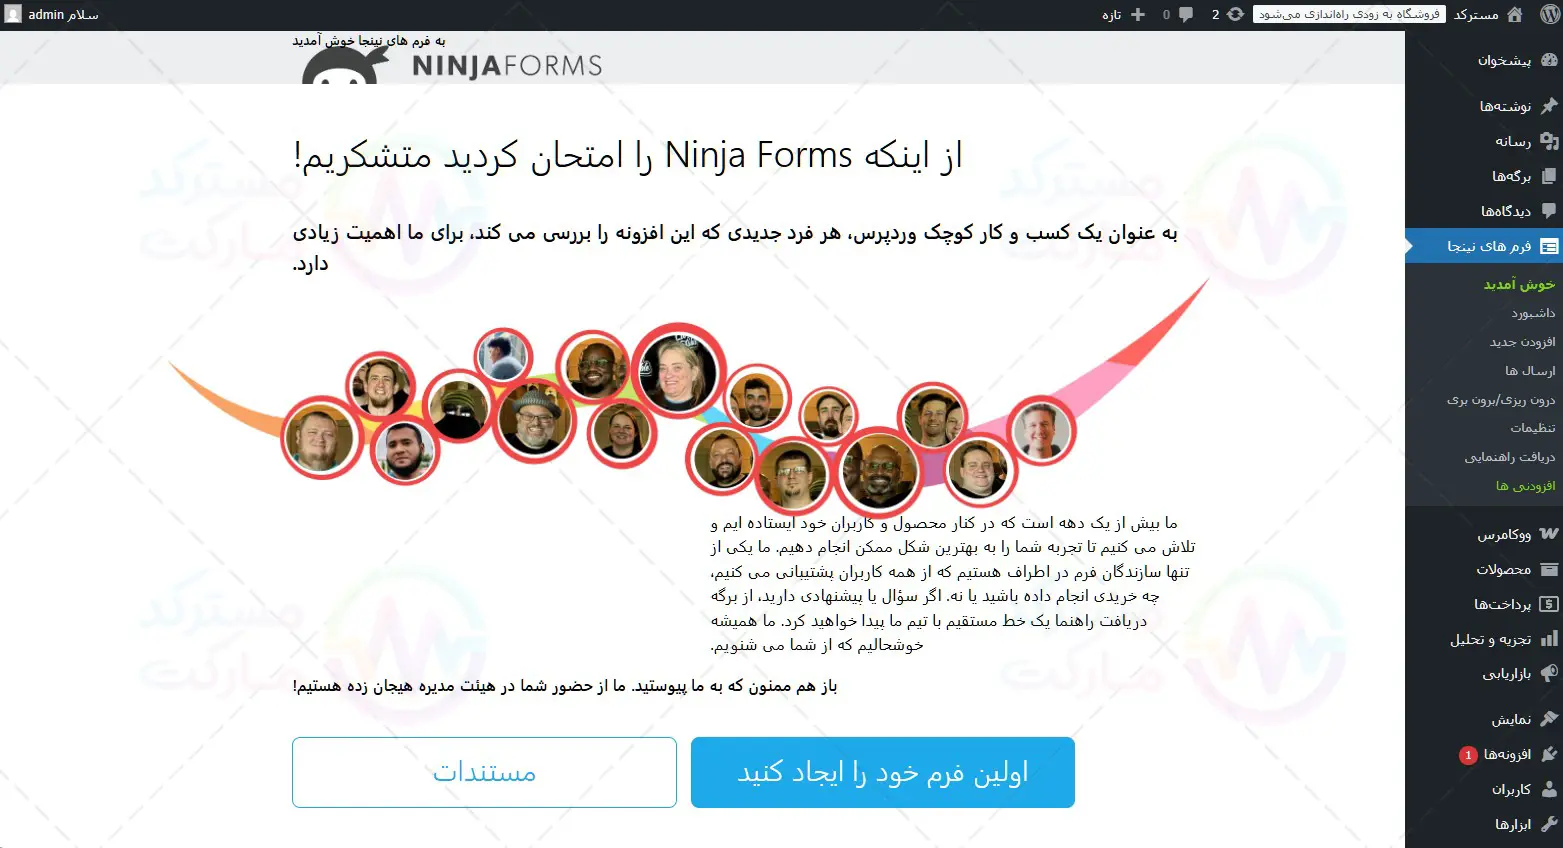Click the WordPress logo icon in admin bar
1563x848 pixels.
click(x=1548, y=14)
